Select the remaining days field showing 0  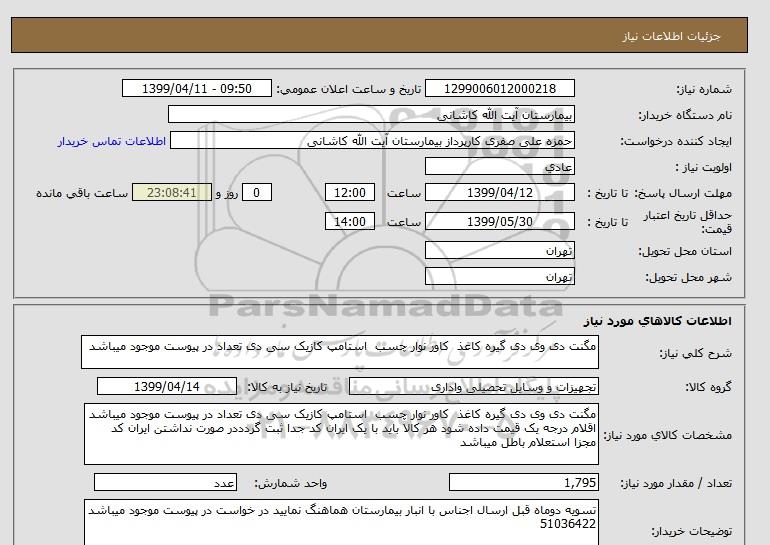tap(256, 192)
